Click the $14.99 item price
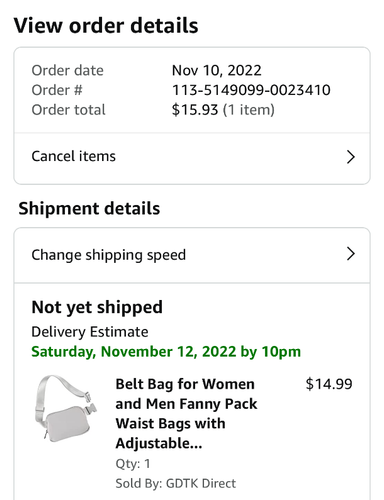 (329, 384)
